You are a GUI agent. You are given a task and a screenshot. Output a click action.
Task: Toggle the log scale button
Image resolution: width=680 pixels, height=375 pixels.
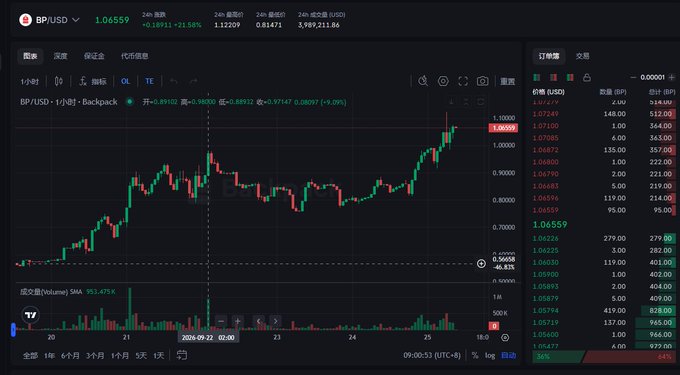click(x=490, y=355)
